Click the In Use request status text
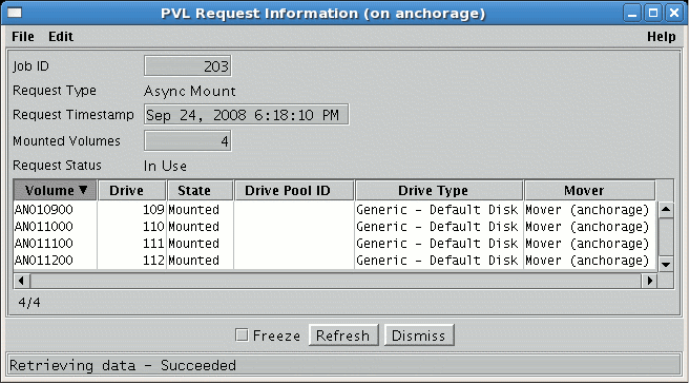 (165, 166)
